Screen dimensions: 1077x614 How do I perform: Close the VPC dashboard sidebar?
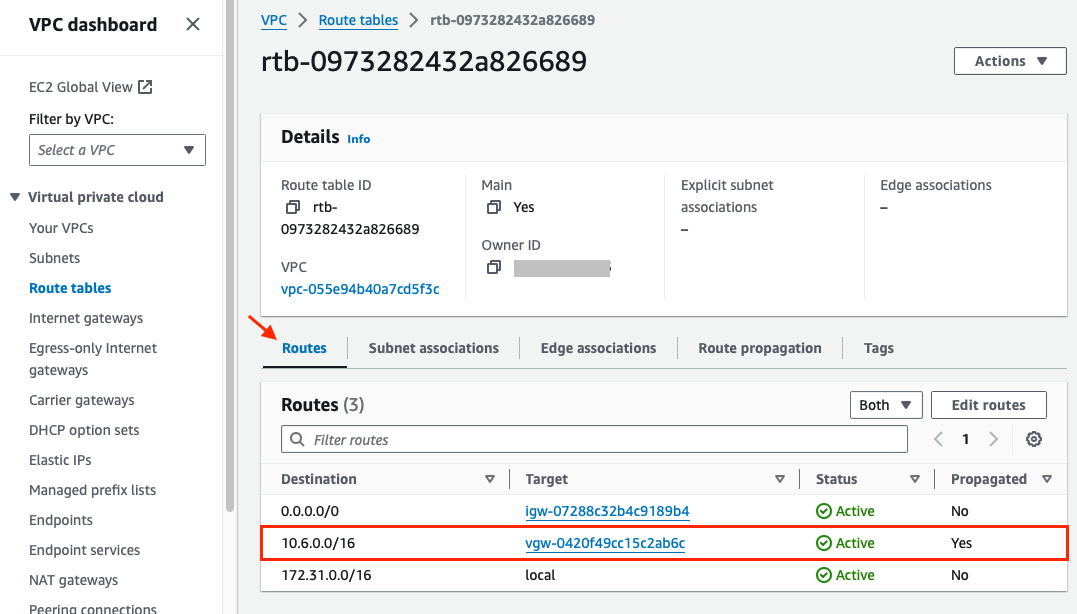click(x=193, y=25)
